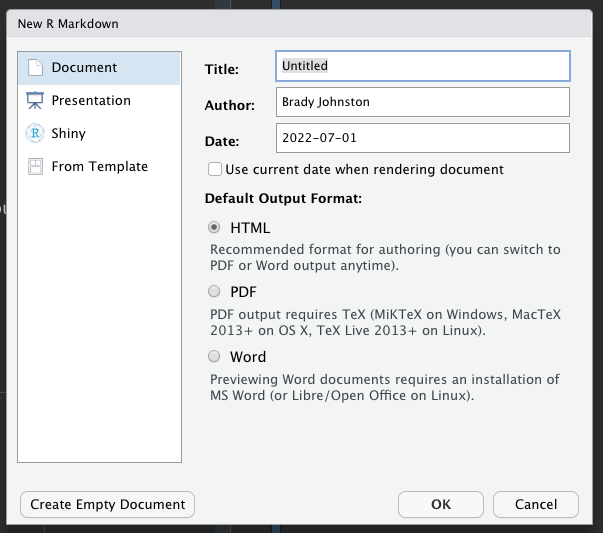This screenshot has height=533, width=603.
Task: Select the HTML output radio button
Action: tap(214, 228)
